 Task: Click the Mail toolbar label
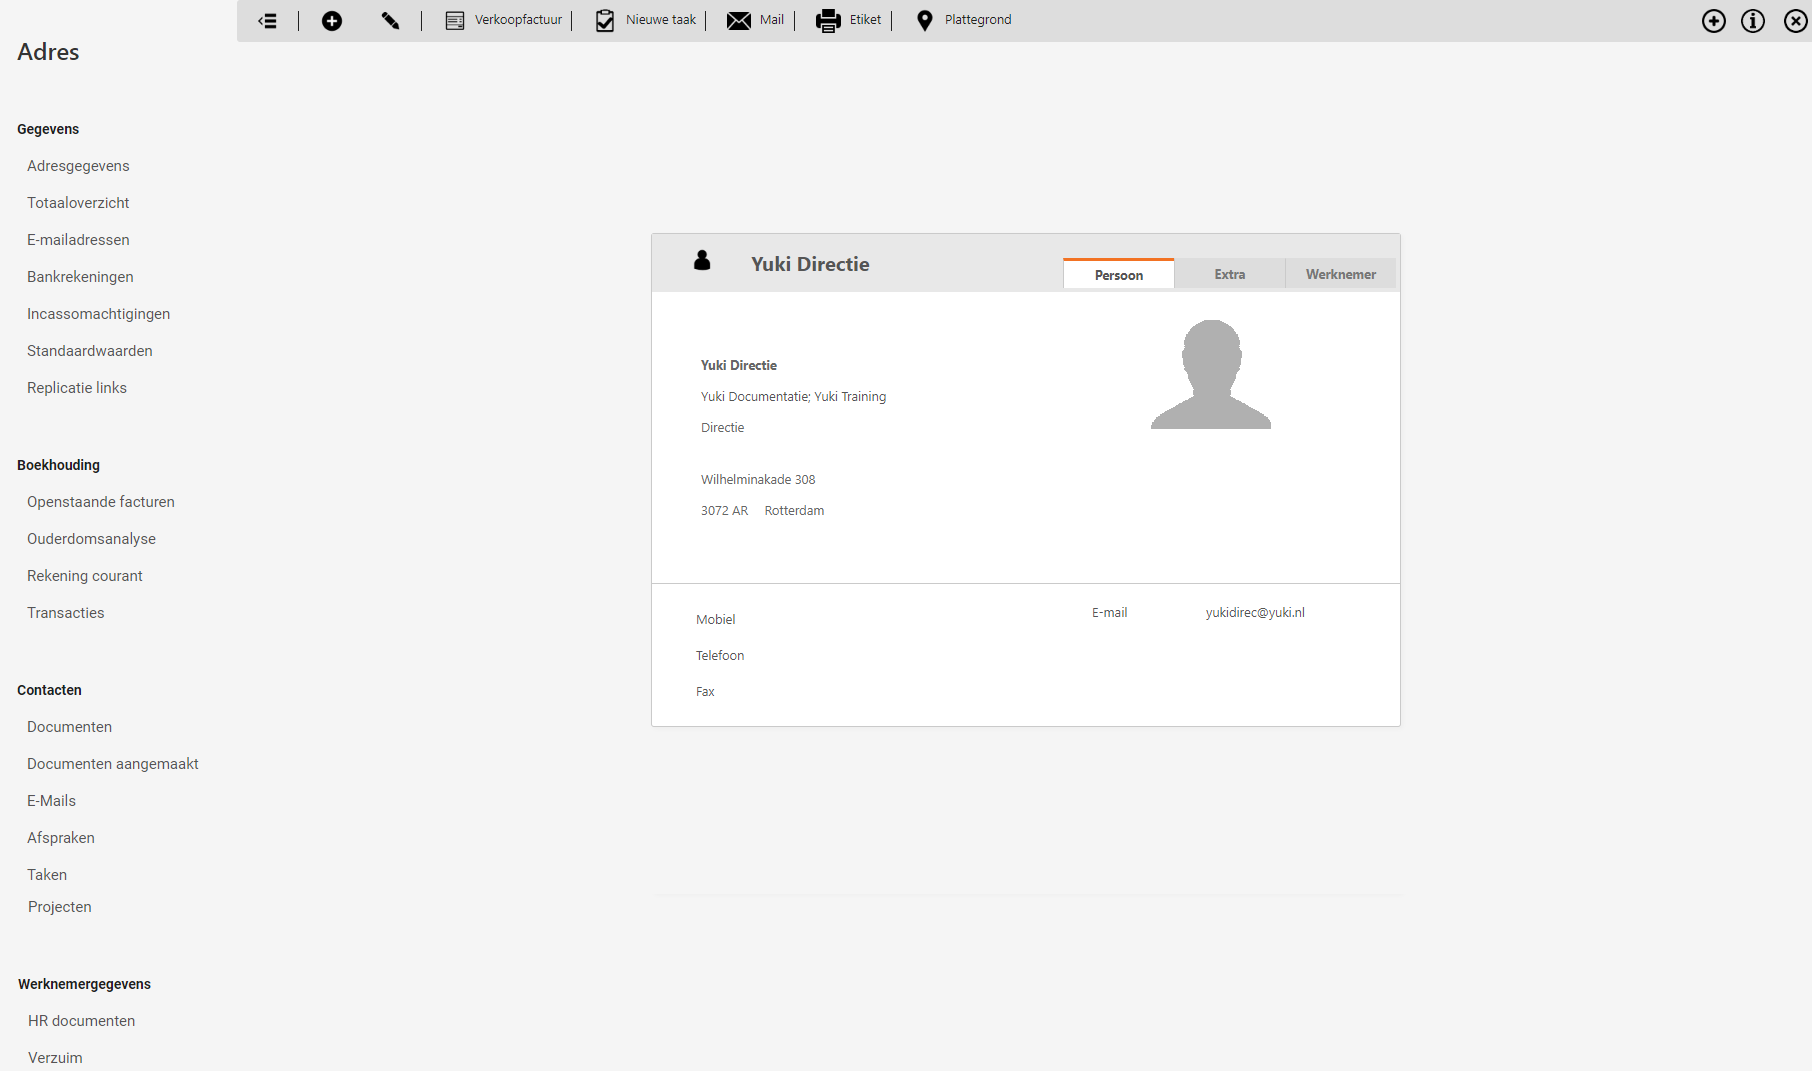(x=772, y=20)
